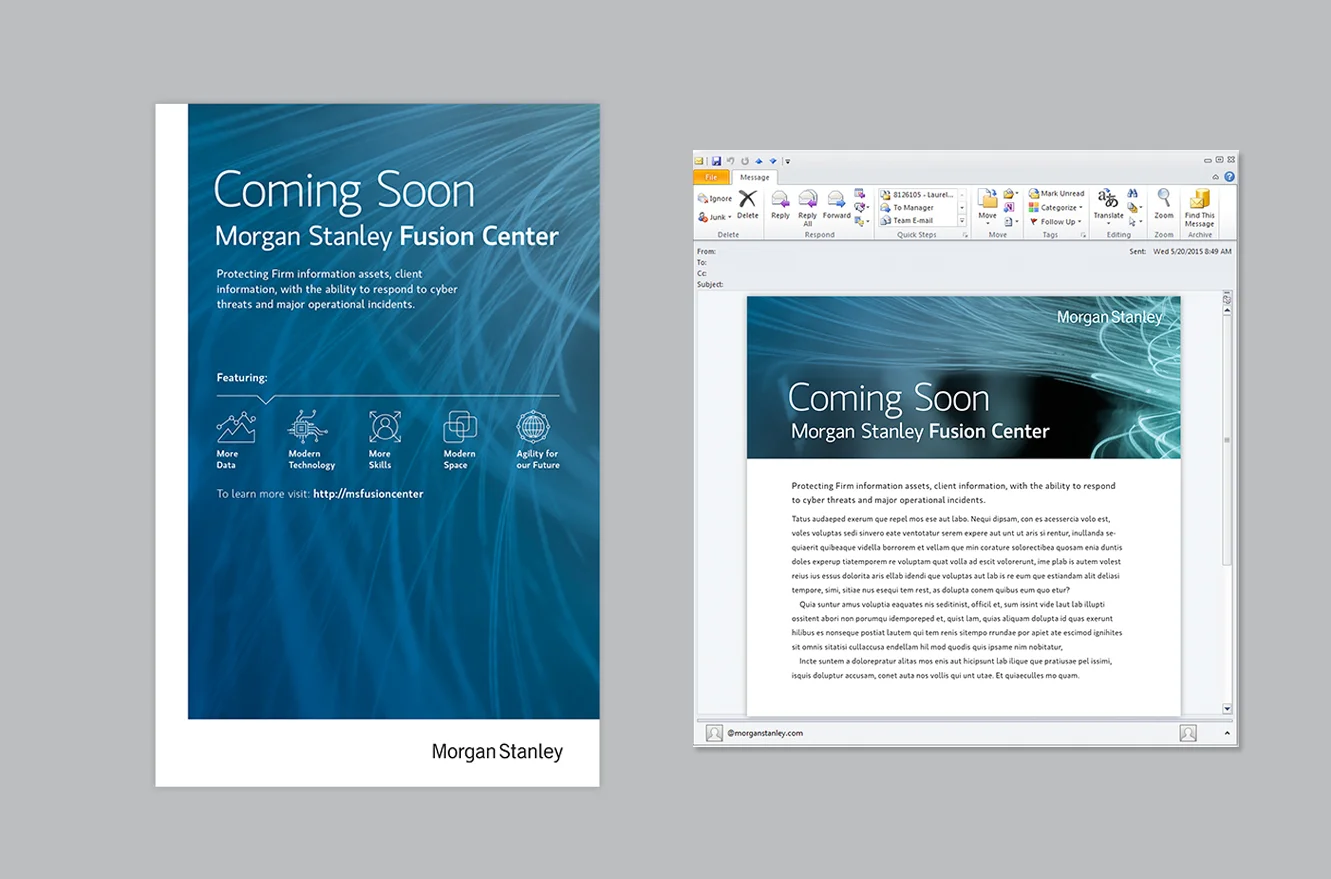Click the Agility for our Future globe icon
Image resolution: width=1331 pixels, height=879 pixels.
[x=534, y=427]
